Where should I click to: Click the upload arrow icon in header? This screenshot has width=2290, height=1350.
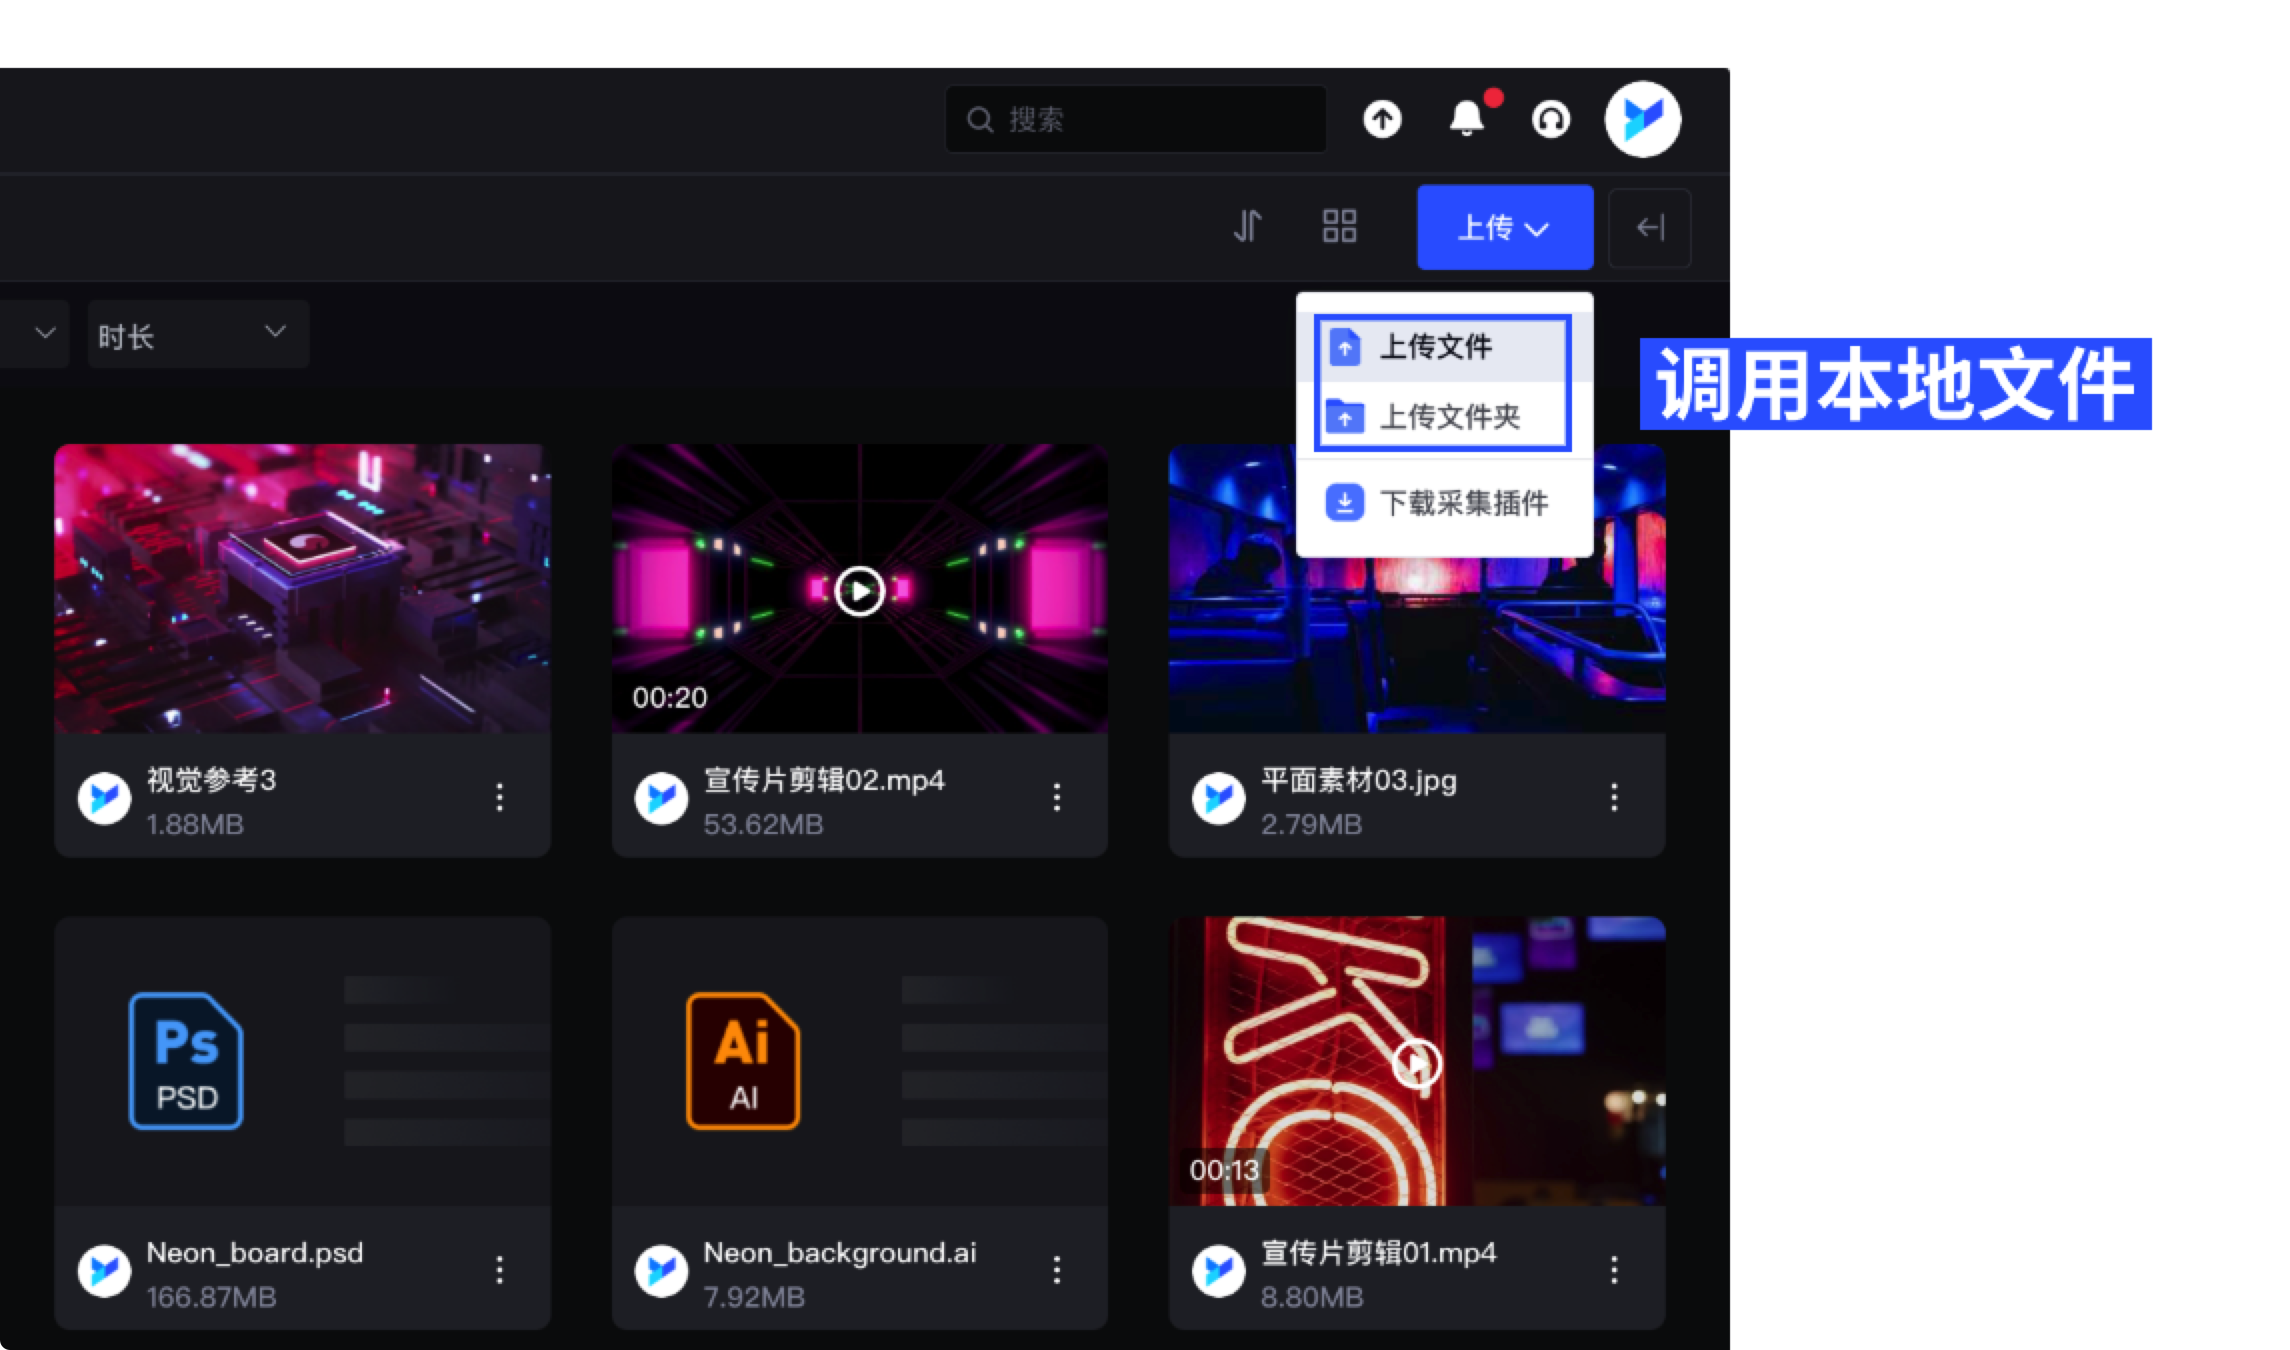click(1382, 119)
